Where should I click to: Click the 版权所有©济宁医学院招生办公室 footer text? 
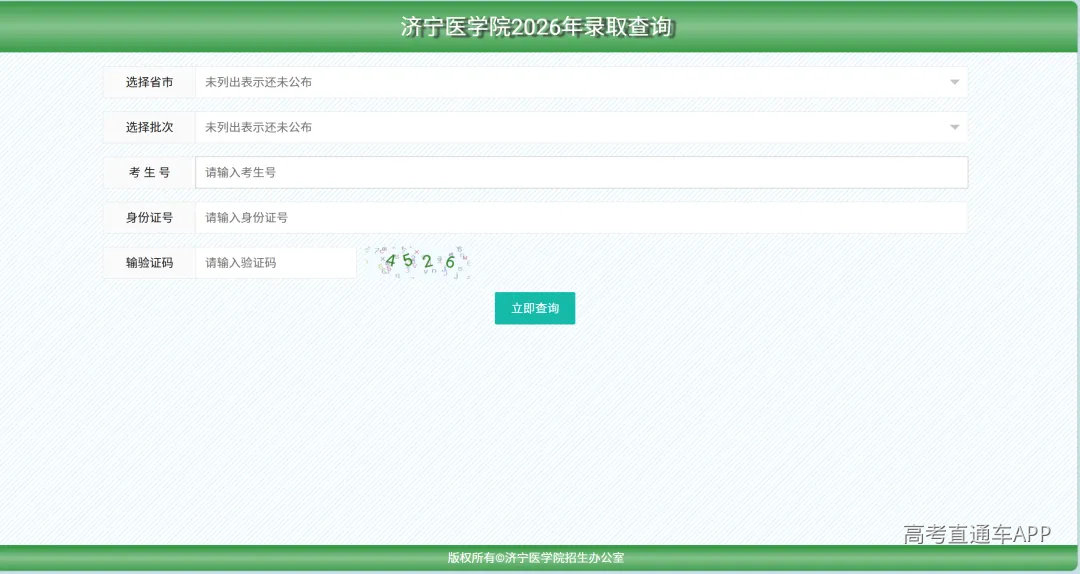[536, 557]
